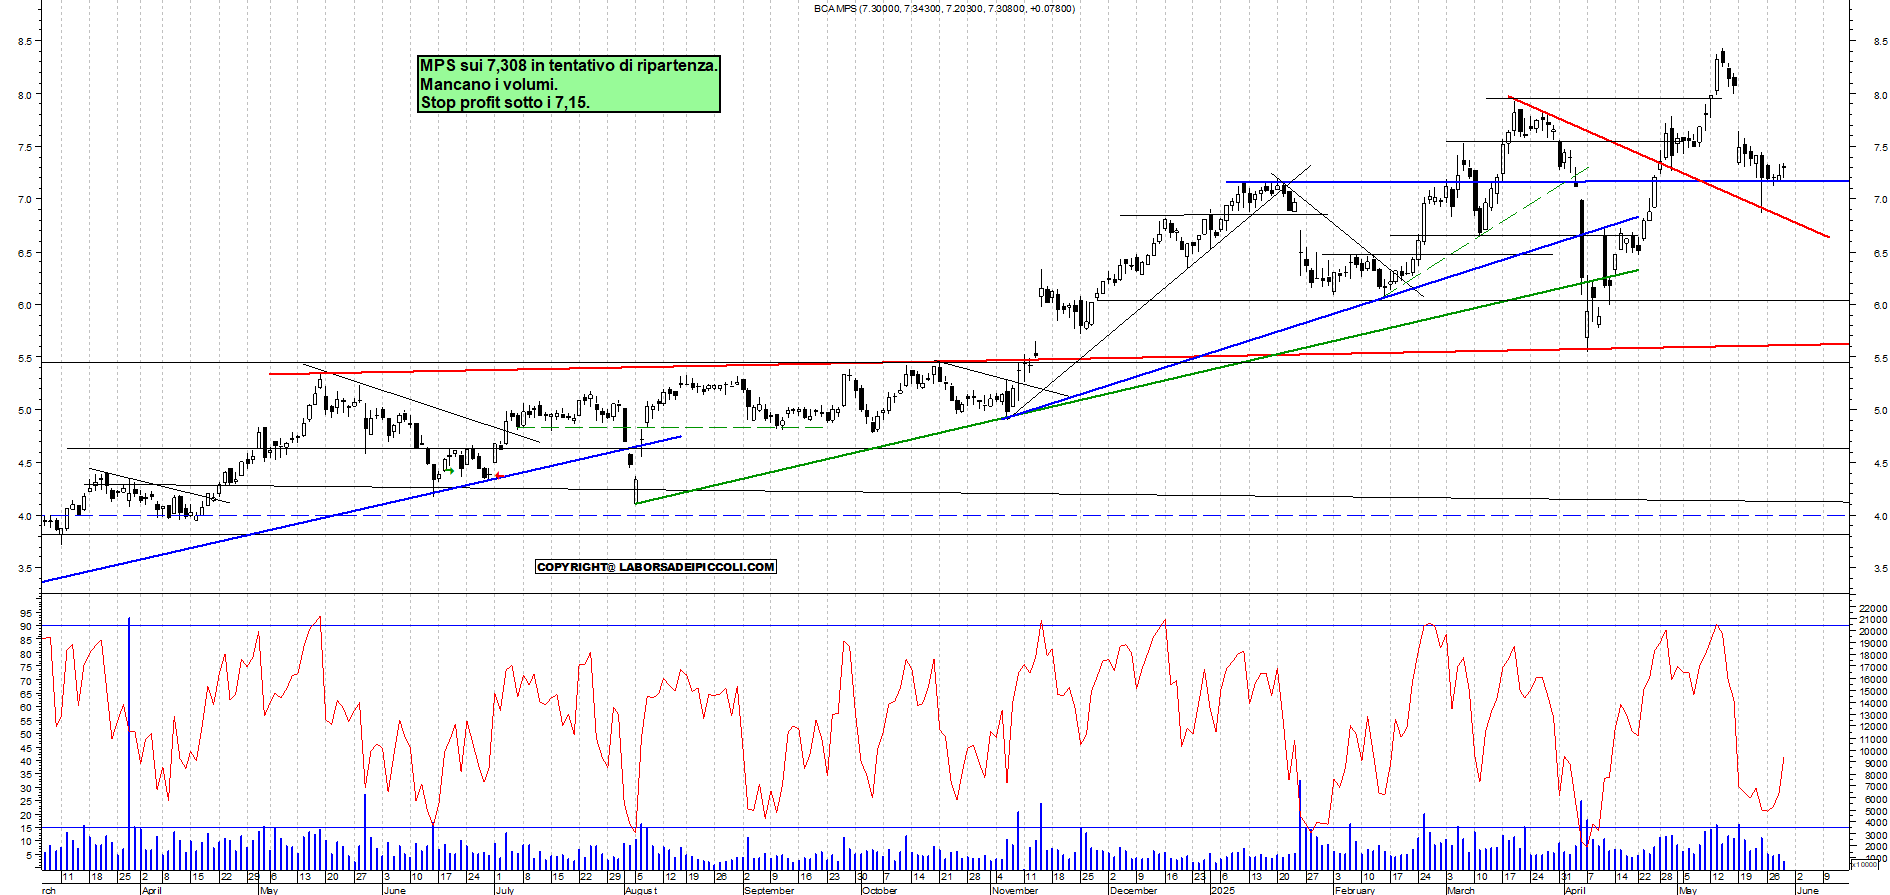Click the x10000 volume scale label
Screen dimensions: 1890x895
point(1864,864)
